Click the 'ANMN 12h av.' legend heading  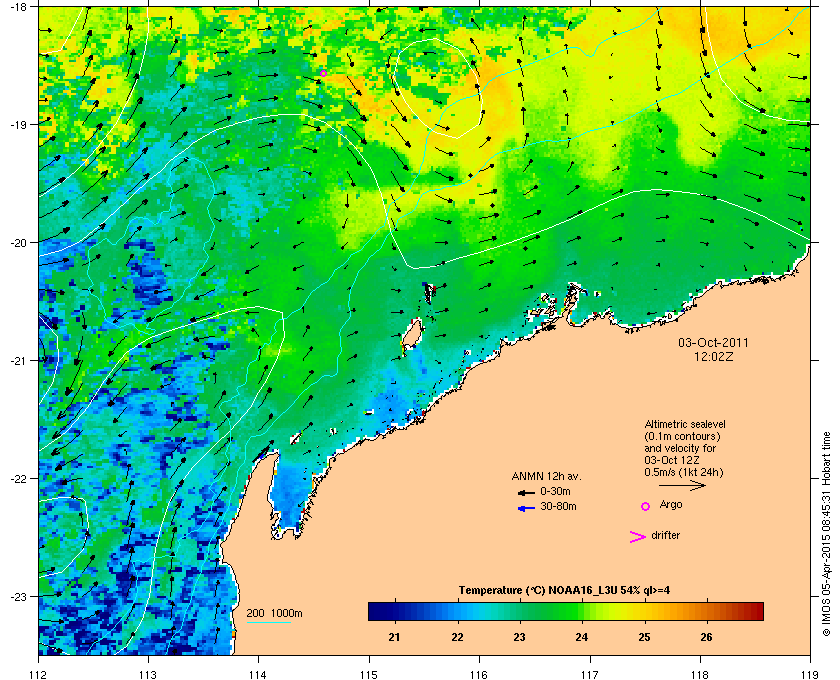coord(546,476)
